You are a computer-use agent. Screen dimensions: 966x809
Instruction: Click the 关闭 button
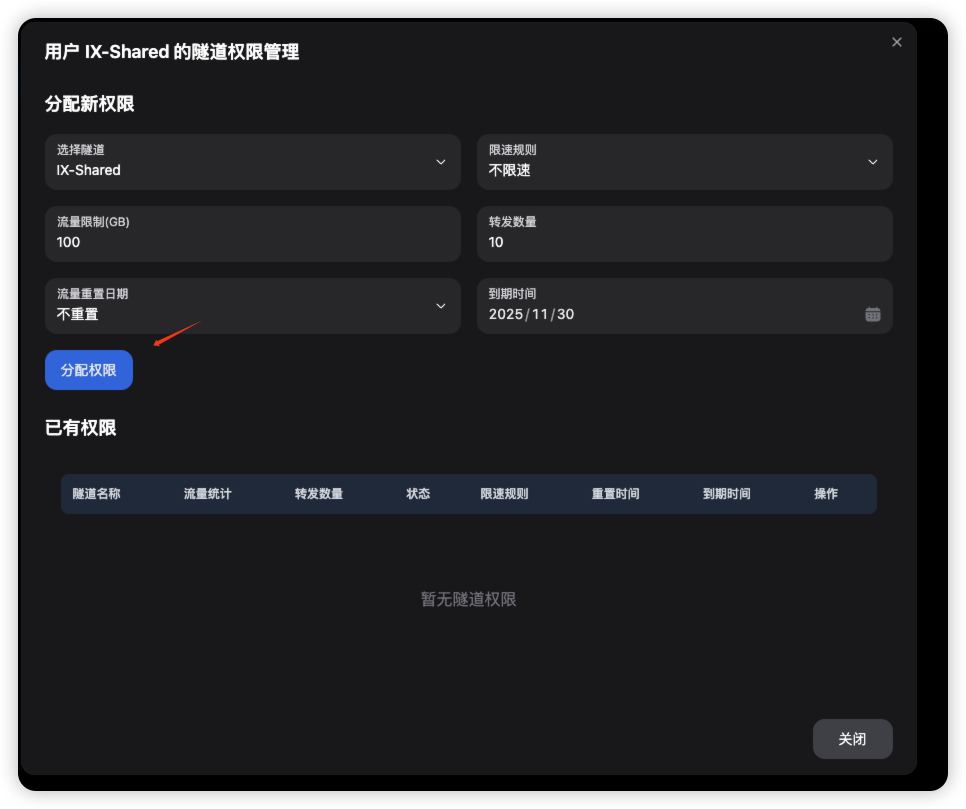click(x=852, y=739)
